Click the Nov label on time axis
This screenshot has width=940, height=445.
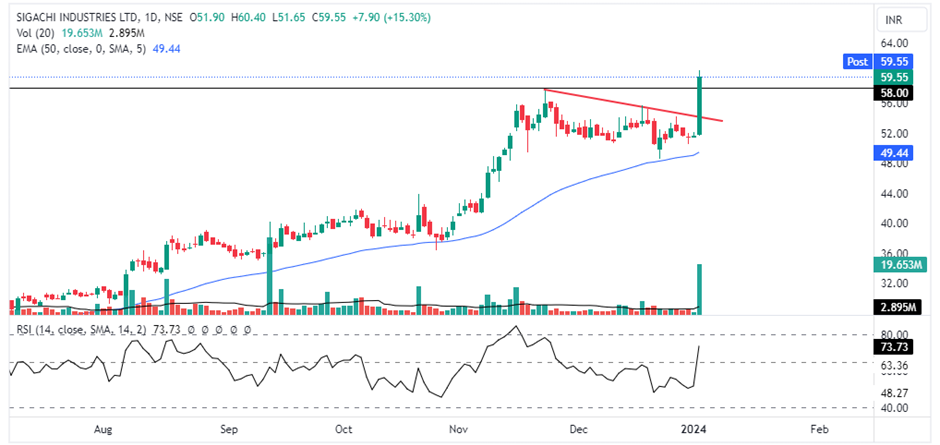pos(460,428)
